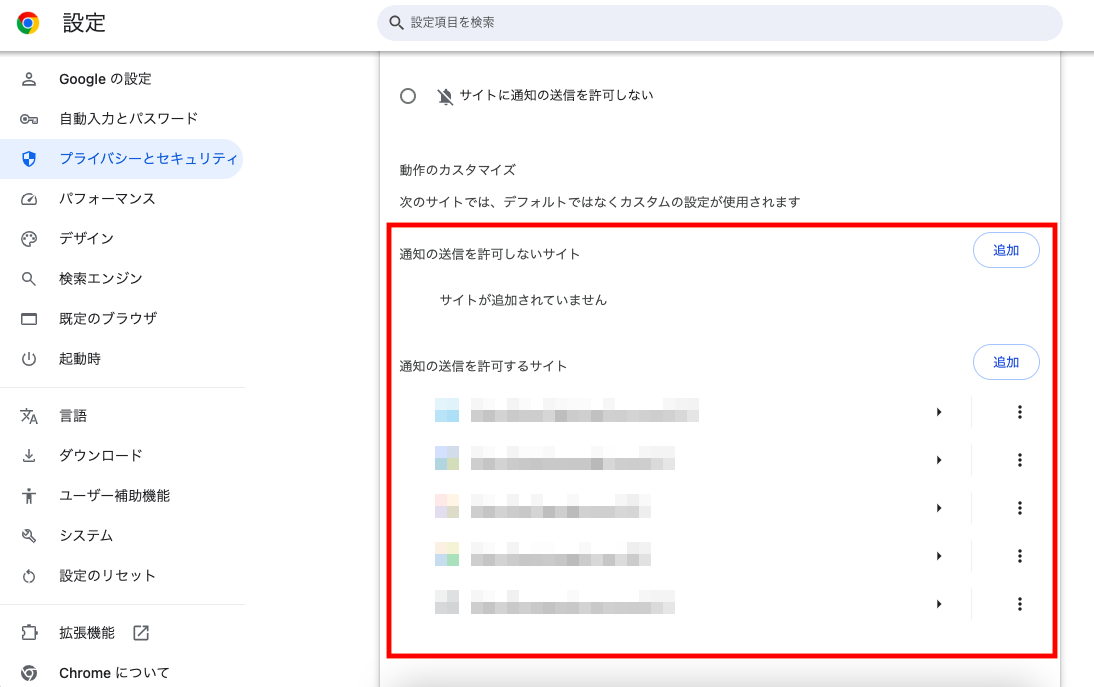Expand fifth allowed site details arrow
This screenshot has height=687, width=1094.
[x=938, y=604]
